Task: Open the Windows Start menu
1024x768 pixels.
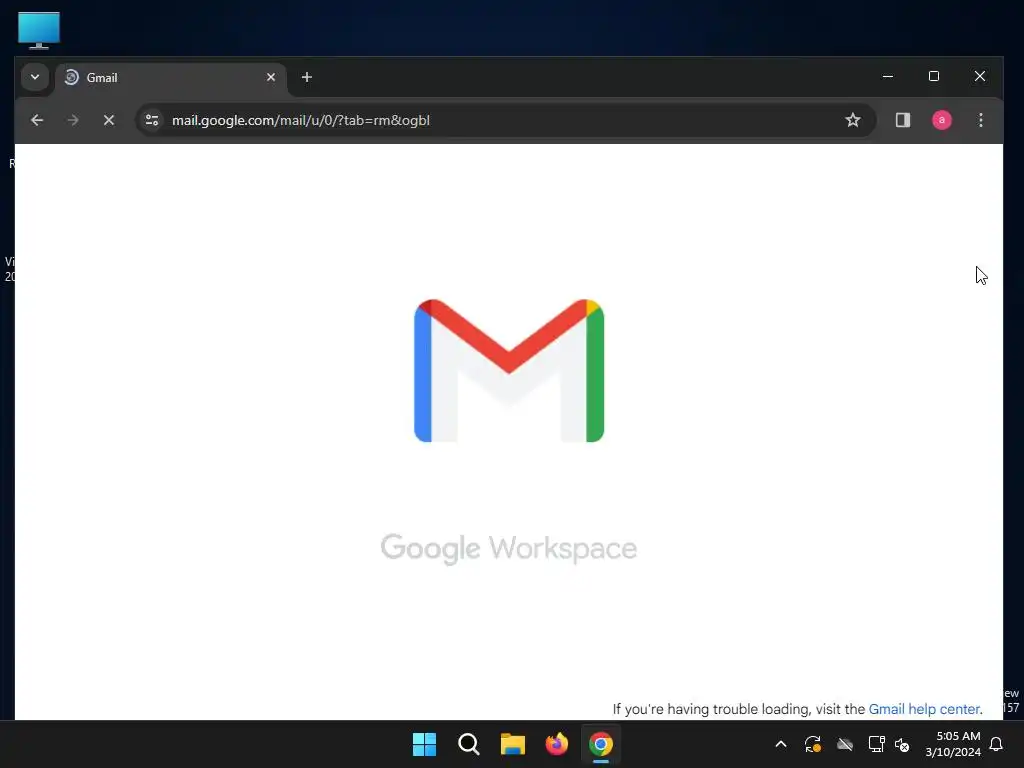Action: [x=424, y=744]
